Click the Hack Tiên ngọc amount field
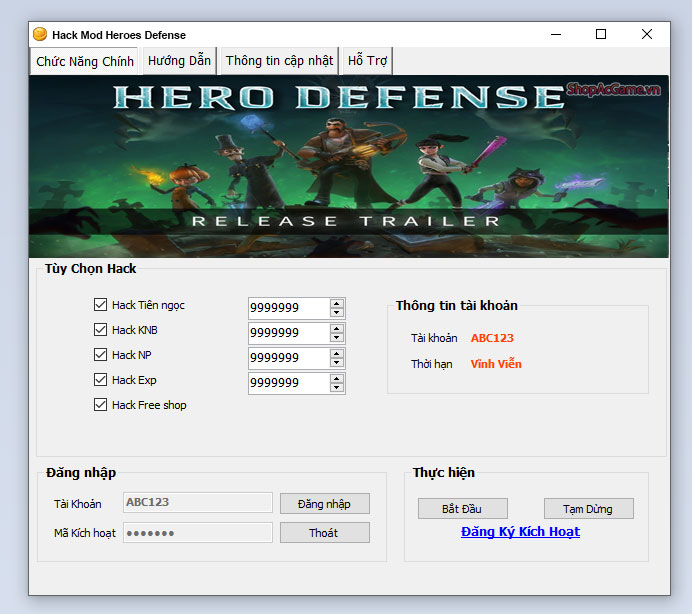The height and width of the screenshot is (616, 693). coord(289,308)
